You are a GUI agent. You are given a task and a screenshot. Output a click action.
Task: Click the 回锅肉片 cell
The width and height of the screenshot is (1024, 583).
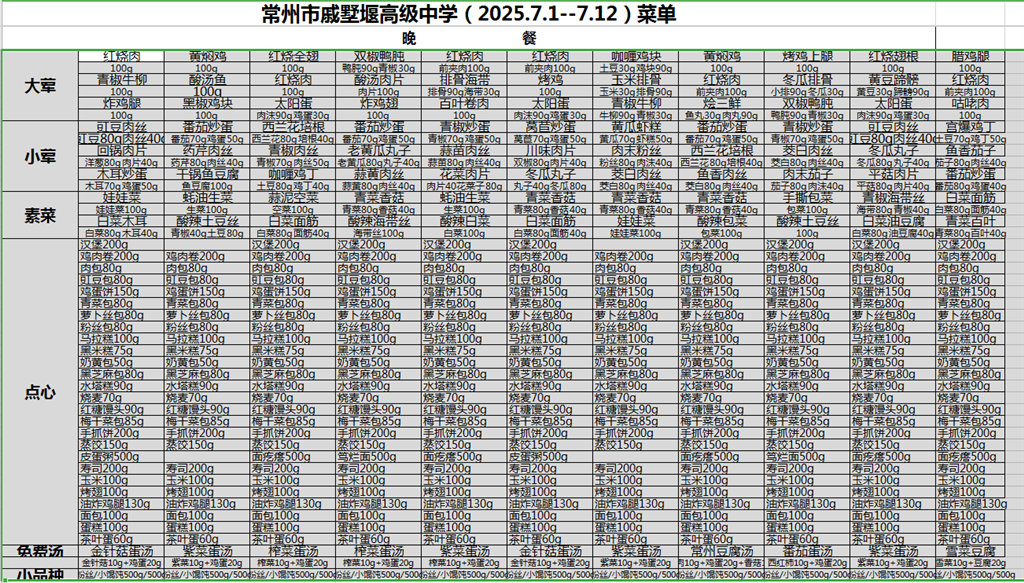pyautogui.click(x=121, y=151)
